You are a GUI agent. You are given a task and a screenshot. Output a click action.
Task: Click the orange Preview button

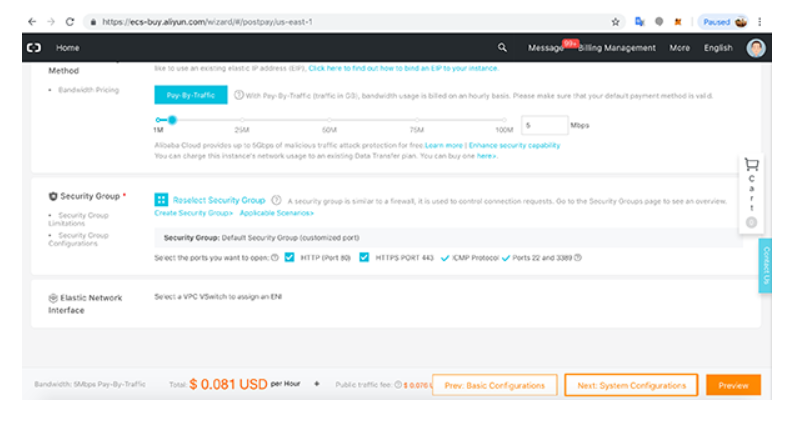click(733, 385)
